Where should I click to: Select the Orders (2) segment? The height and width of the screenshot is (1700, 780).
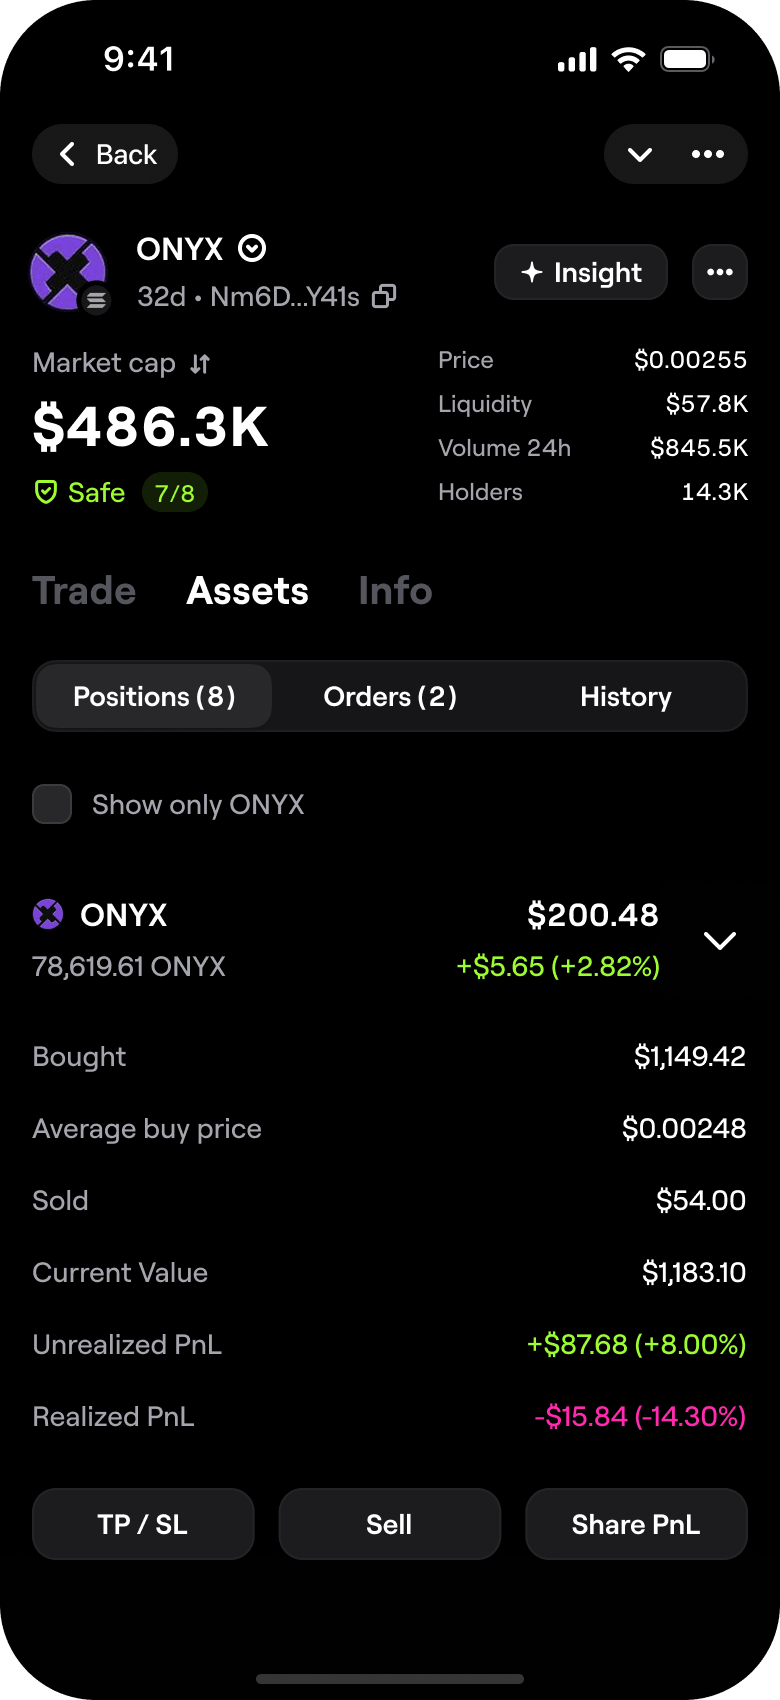[x=390, y=696]
